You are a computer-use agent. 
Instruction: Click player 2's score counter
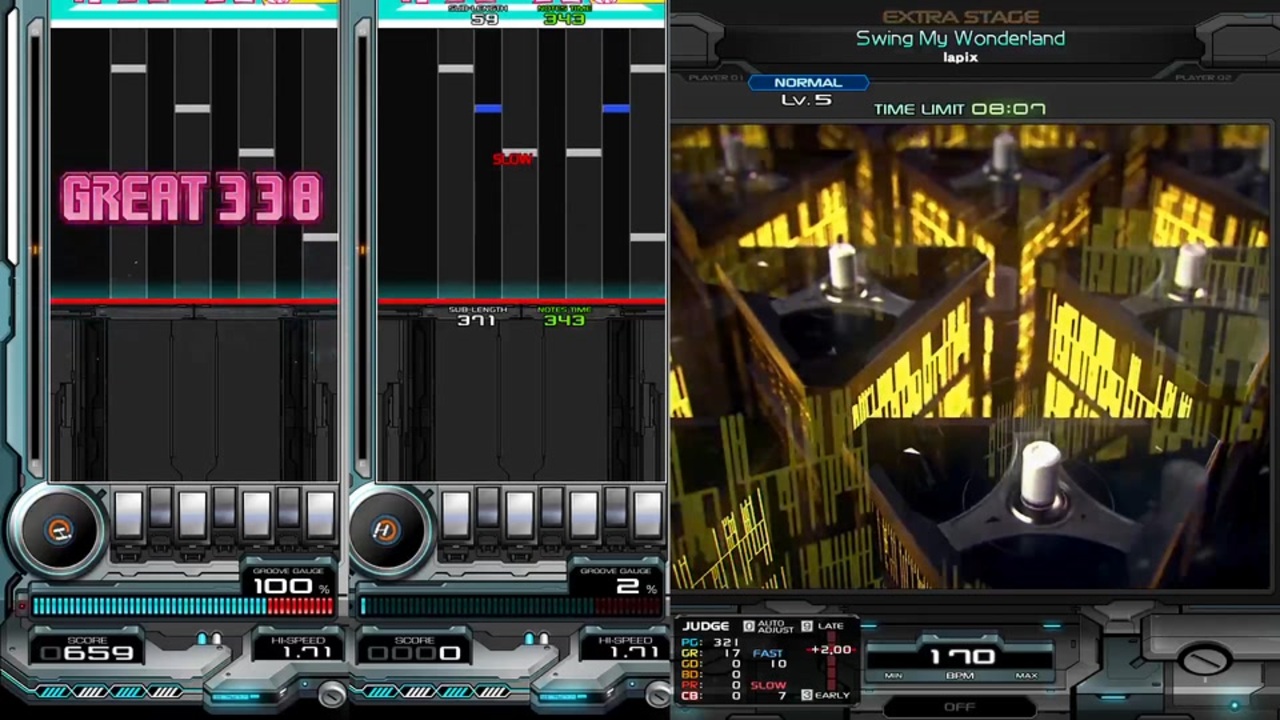click(x=415, y=653)
